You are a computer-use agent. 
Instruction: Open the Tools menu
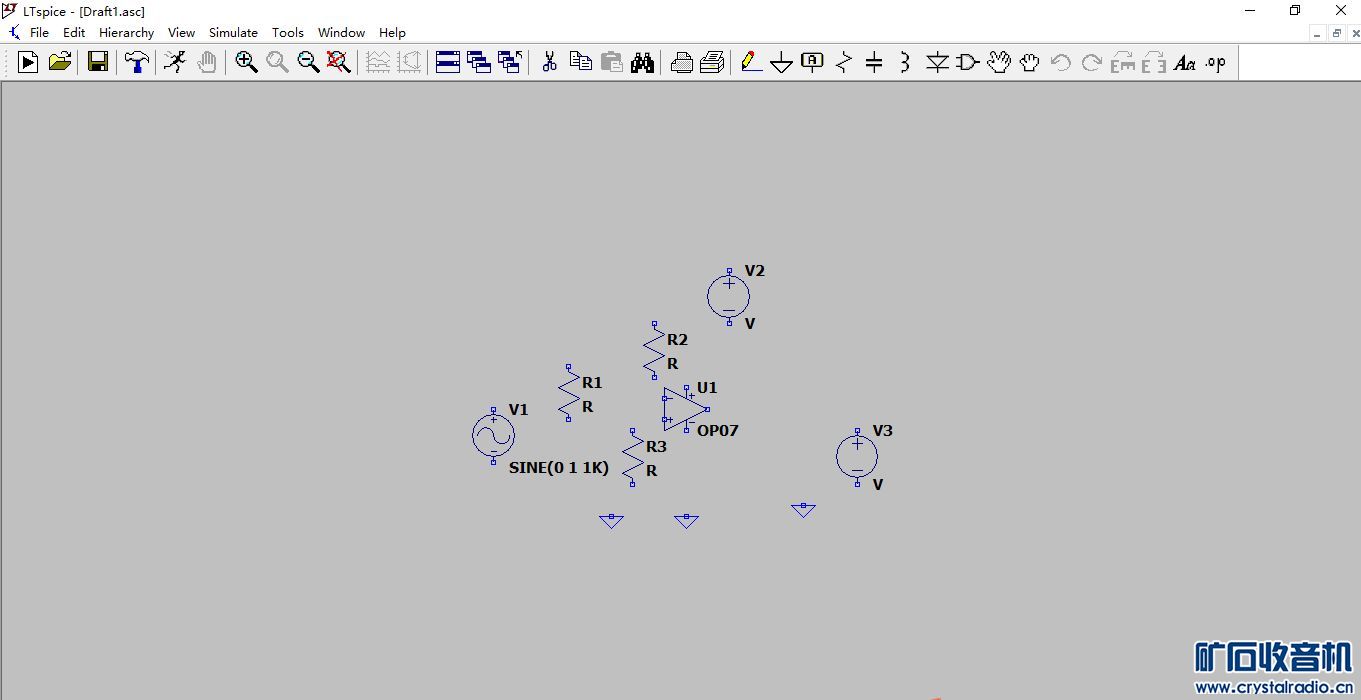[x=288, y=32]
